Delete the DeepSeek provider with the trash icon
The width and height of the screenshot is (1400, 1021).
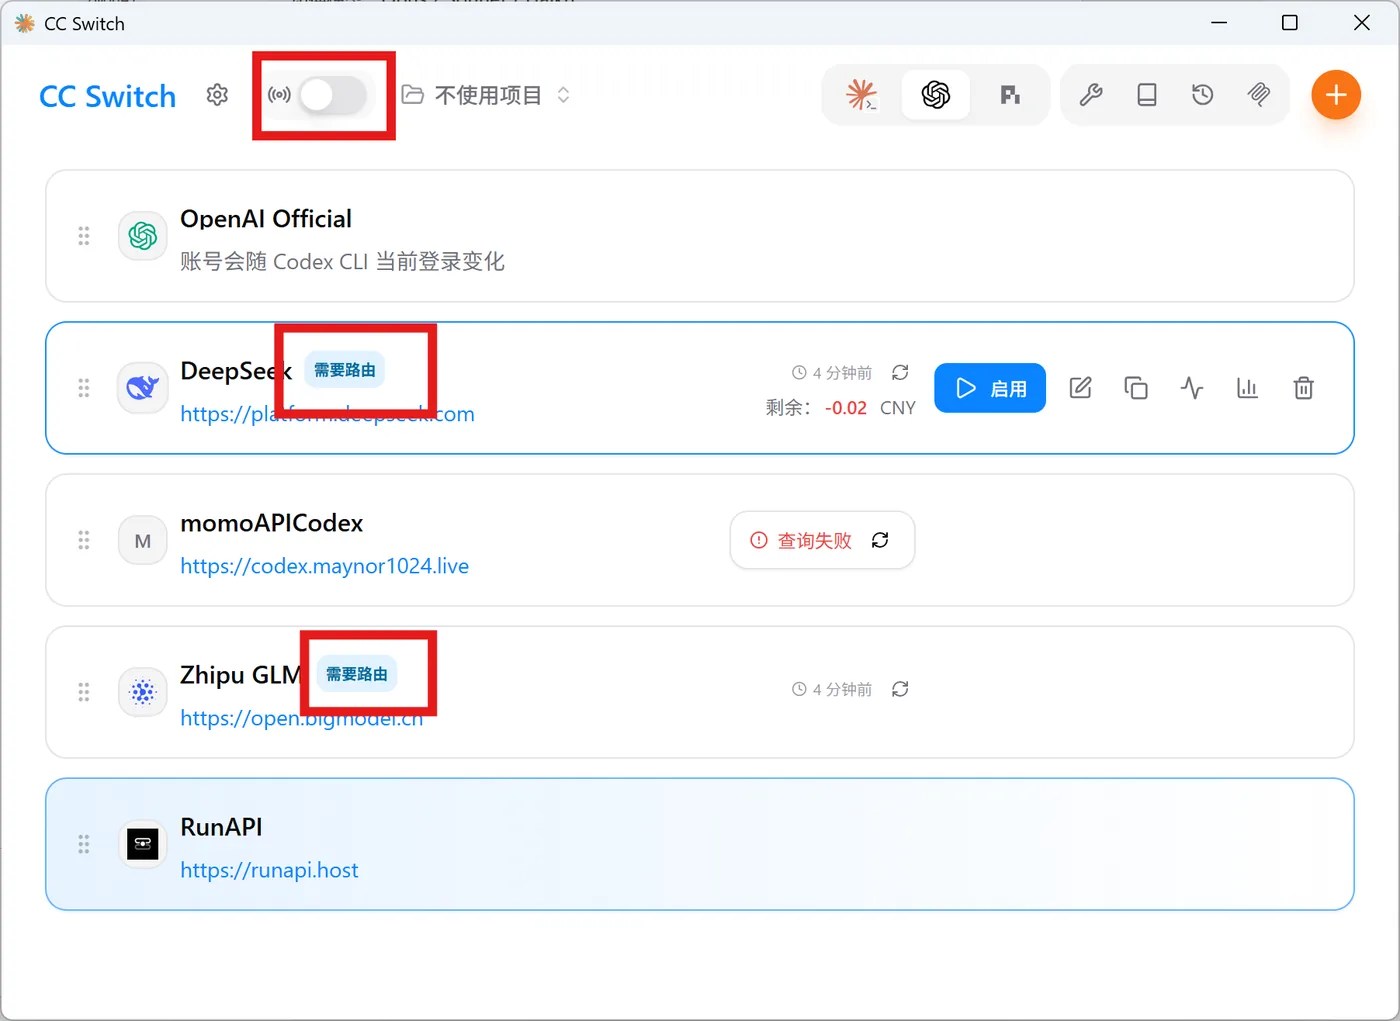[1303, 388]
